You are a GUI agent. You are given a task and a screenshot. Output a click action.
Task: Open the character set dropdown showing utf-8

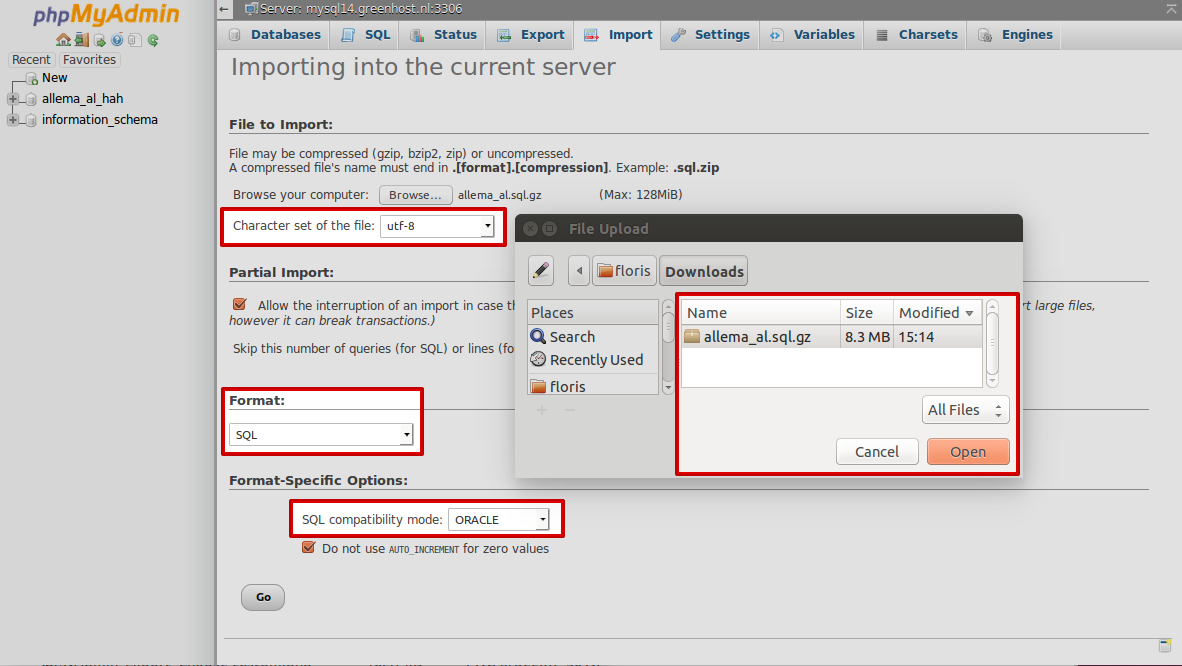(x=437, y=226)
